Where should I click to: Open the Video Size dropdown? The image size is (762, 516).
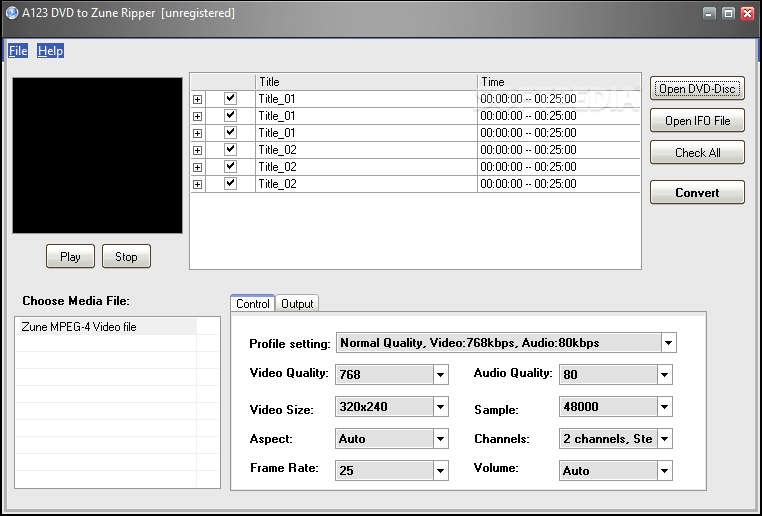coord(440,407)
